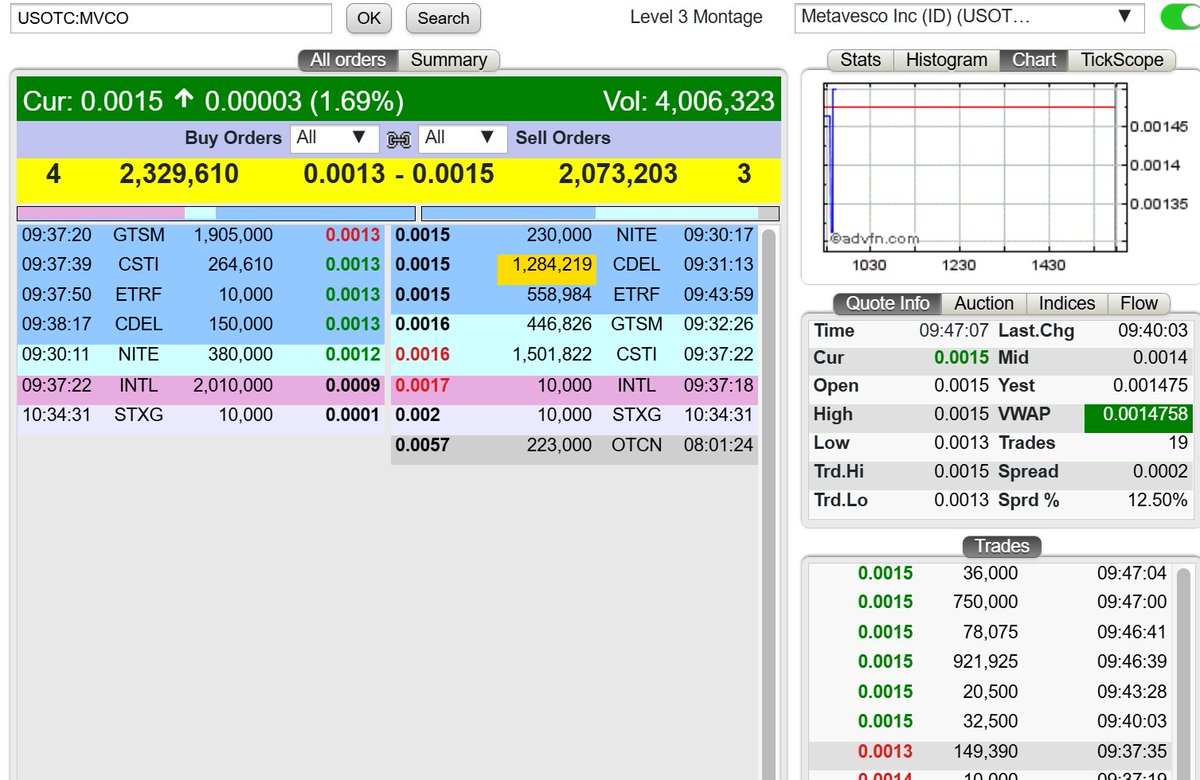
Task: Click the USOTC:MVCO ticker input field
Action: point(170,18)
